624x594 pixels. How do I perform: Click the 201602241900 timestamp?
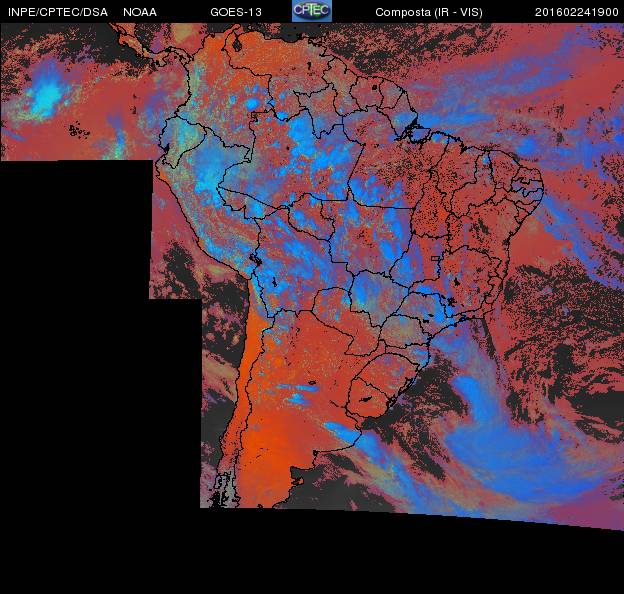(x=576, y=12)
